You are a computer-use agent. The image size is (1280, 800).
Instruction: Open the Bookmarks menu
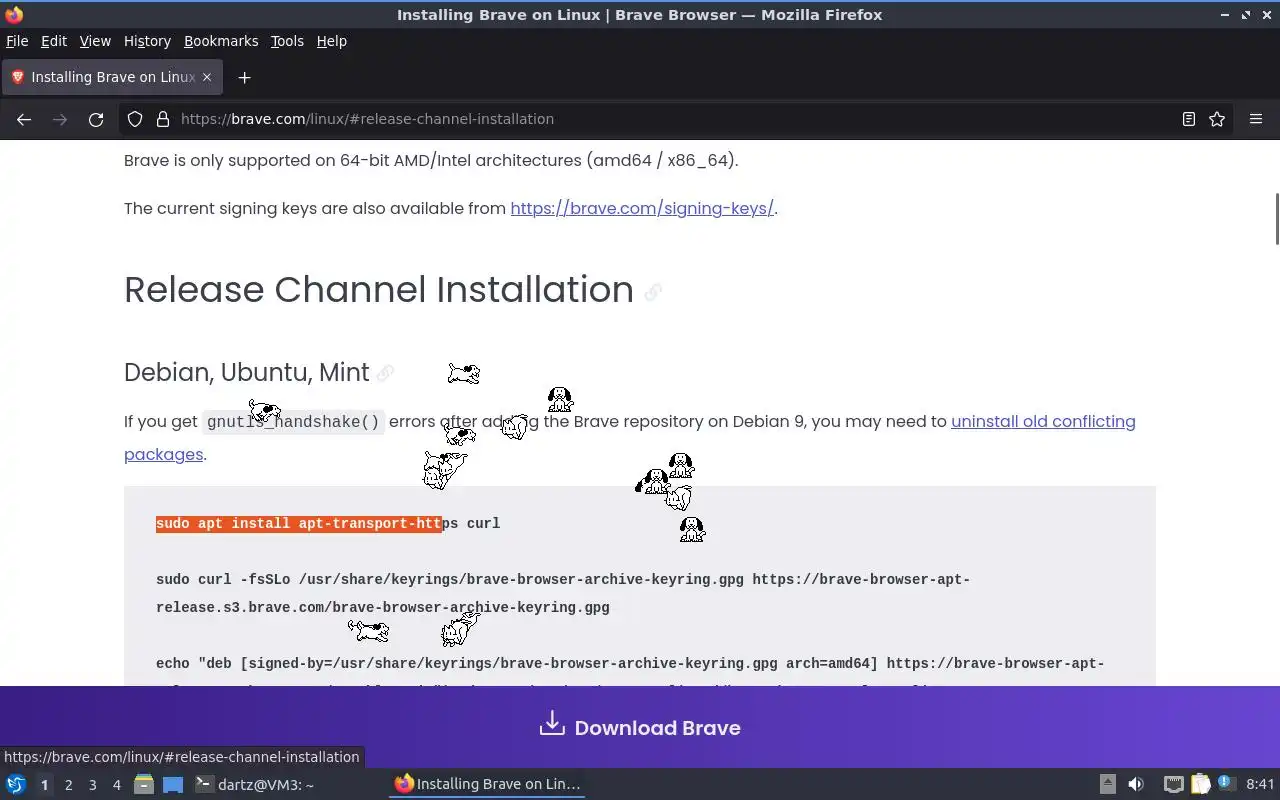pos(221,41)
